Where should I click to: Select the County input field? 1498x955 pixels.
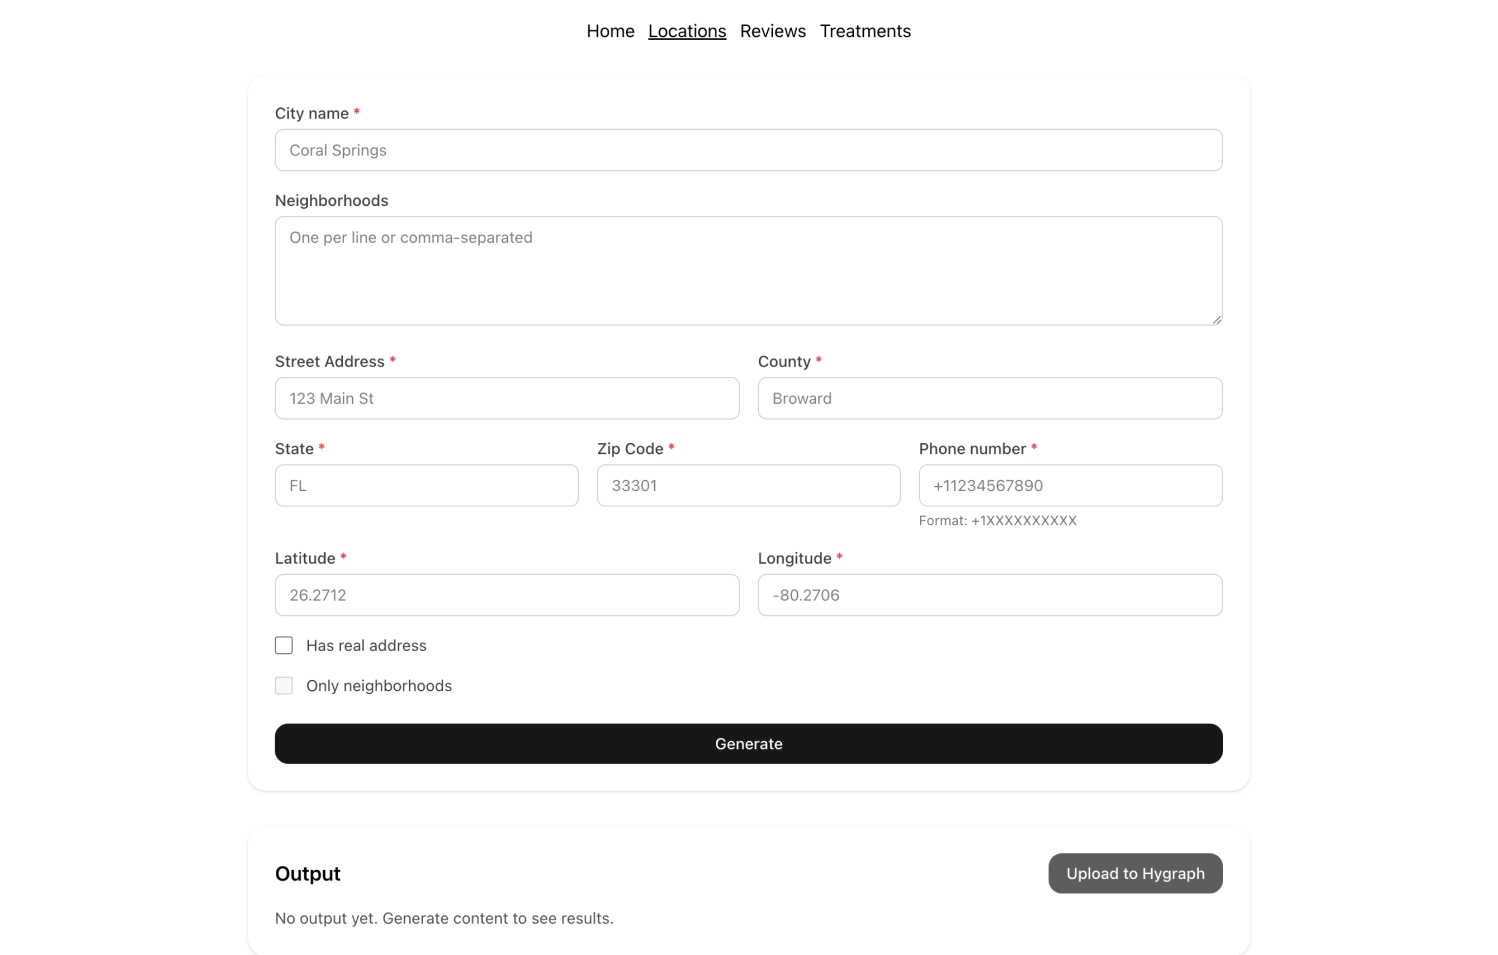(x=989, y=398)
